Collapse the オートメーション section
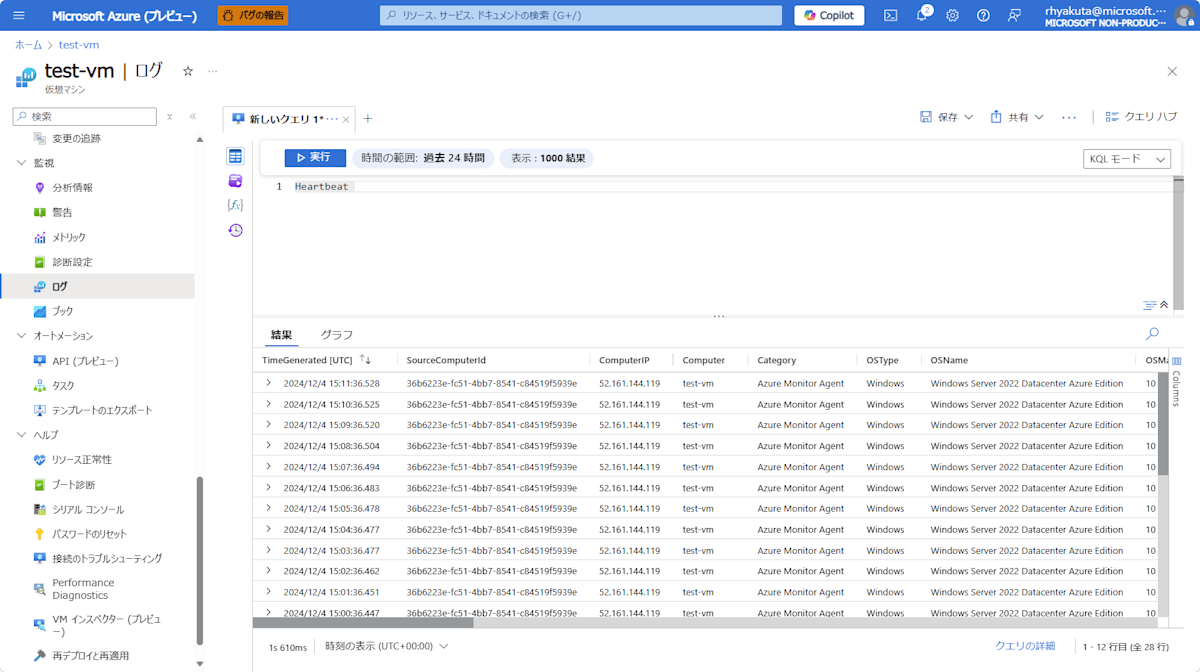Screen dimensions: 1200x672 (23, 336)
